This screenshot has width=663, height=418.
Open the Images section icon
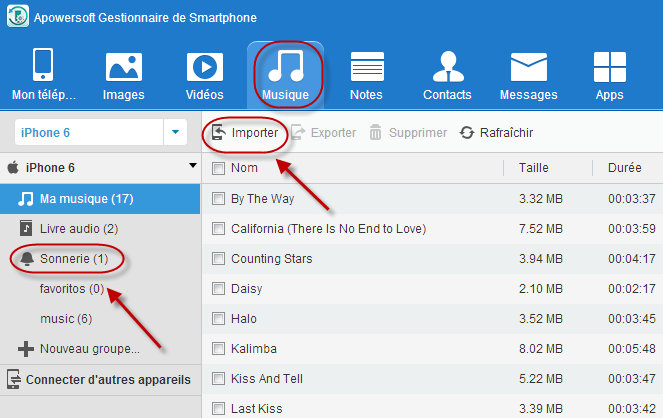point(123,67)
